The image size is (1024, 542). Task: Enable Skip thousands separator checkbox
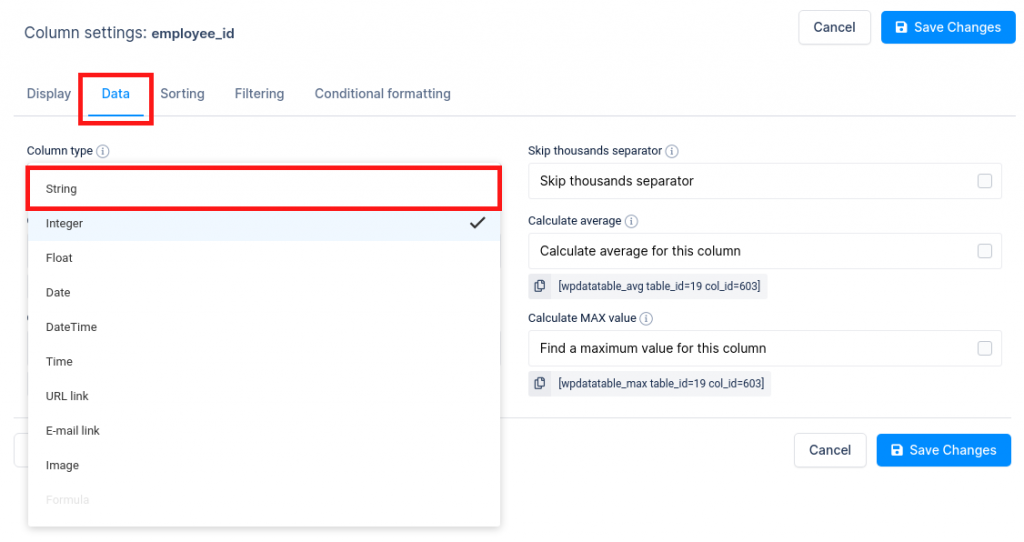(984, 181)
